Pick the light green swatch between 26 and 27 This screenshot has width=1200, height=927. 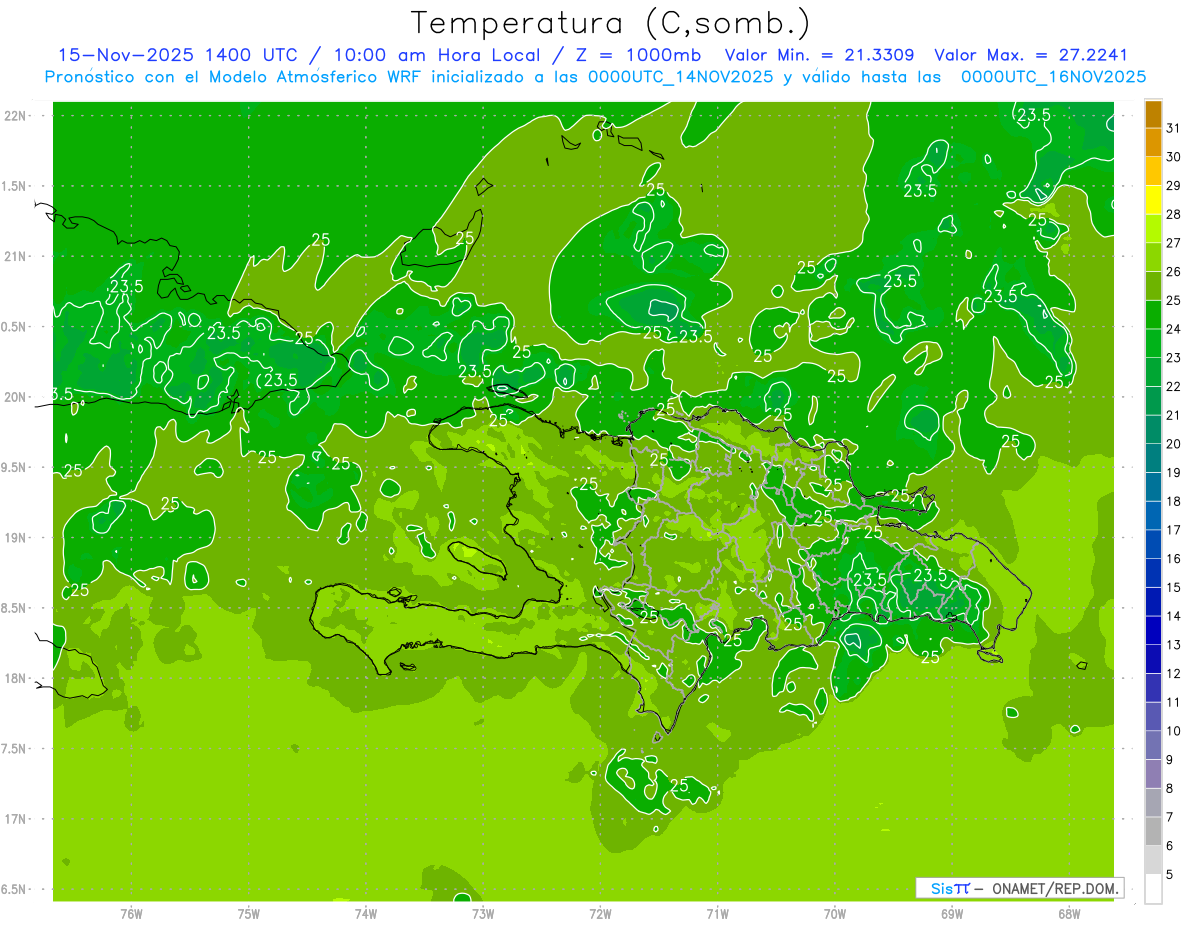[1153, 258]
